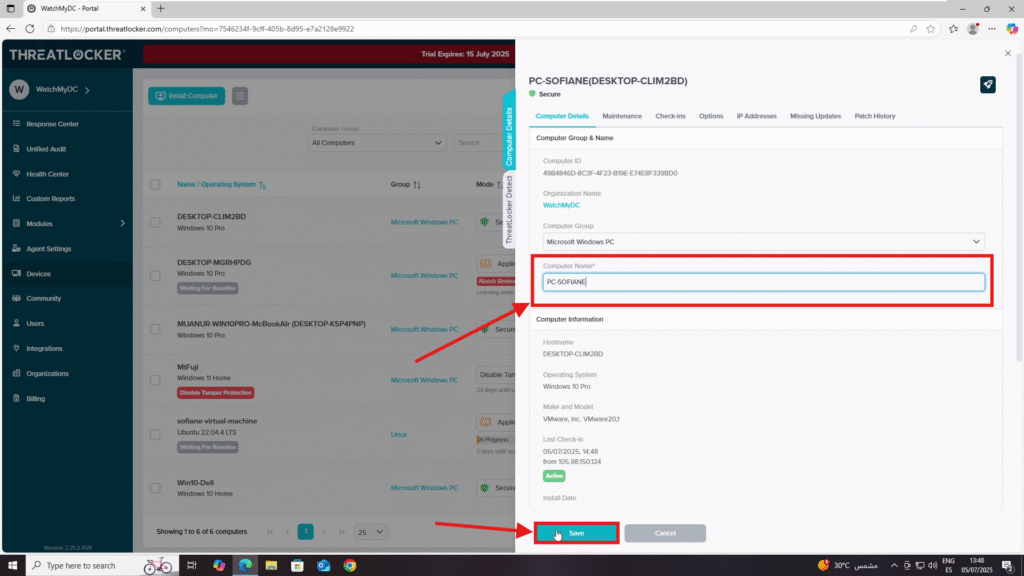Screen dimensions: 1024x576
Task: Click the rocket icon in computer panel
Action: pos(987,85)
